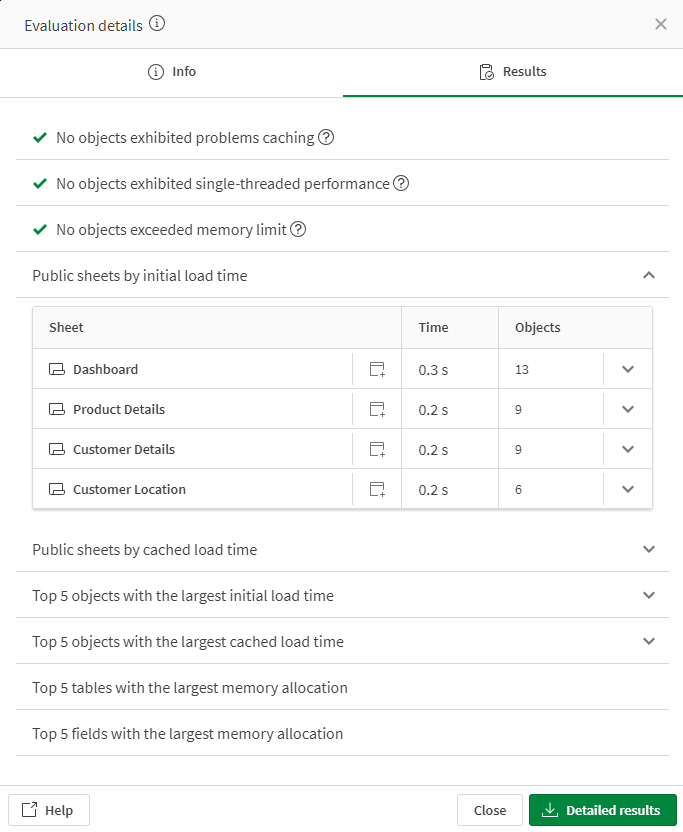This screenshot has height=832, width=683.
Task: Open the Help link
Action: 48,810
